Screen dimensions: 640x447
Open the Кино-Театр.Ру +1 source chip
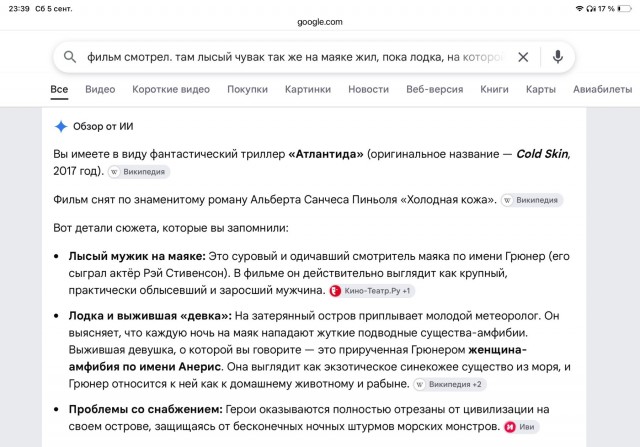[x=372, y=291]
